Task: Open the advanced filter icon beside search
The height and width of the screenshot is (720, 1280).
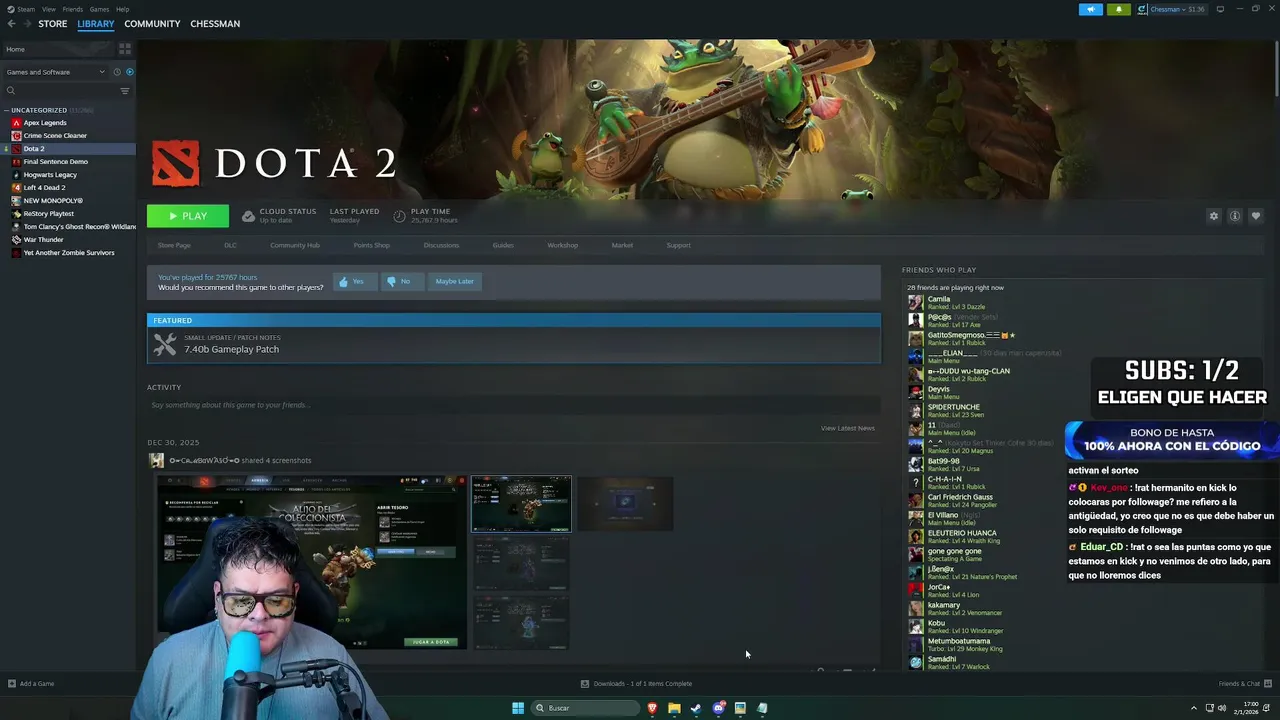Action: (125, 91)
